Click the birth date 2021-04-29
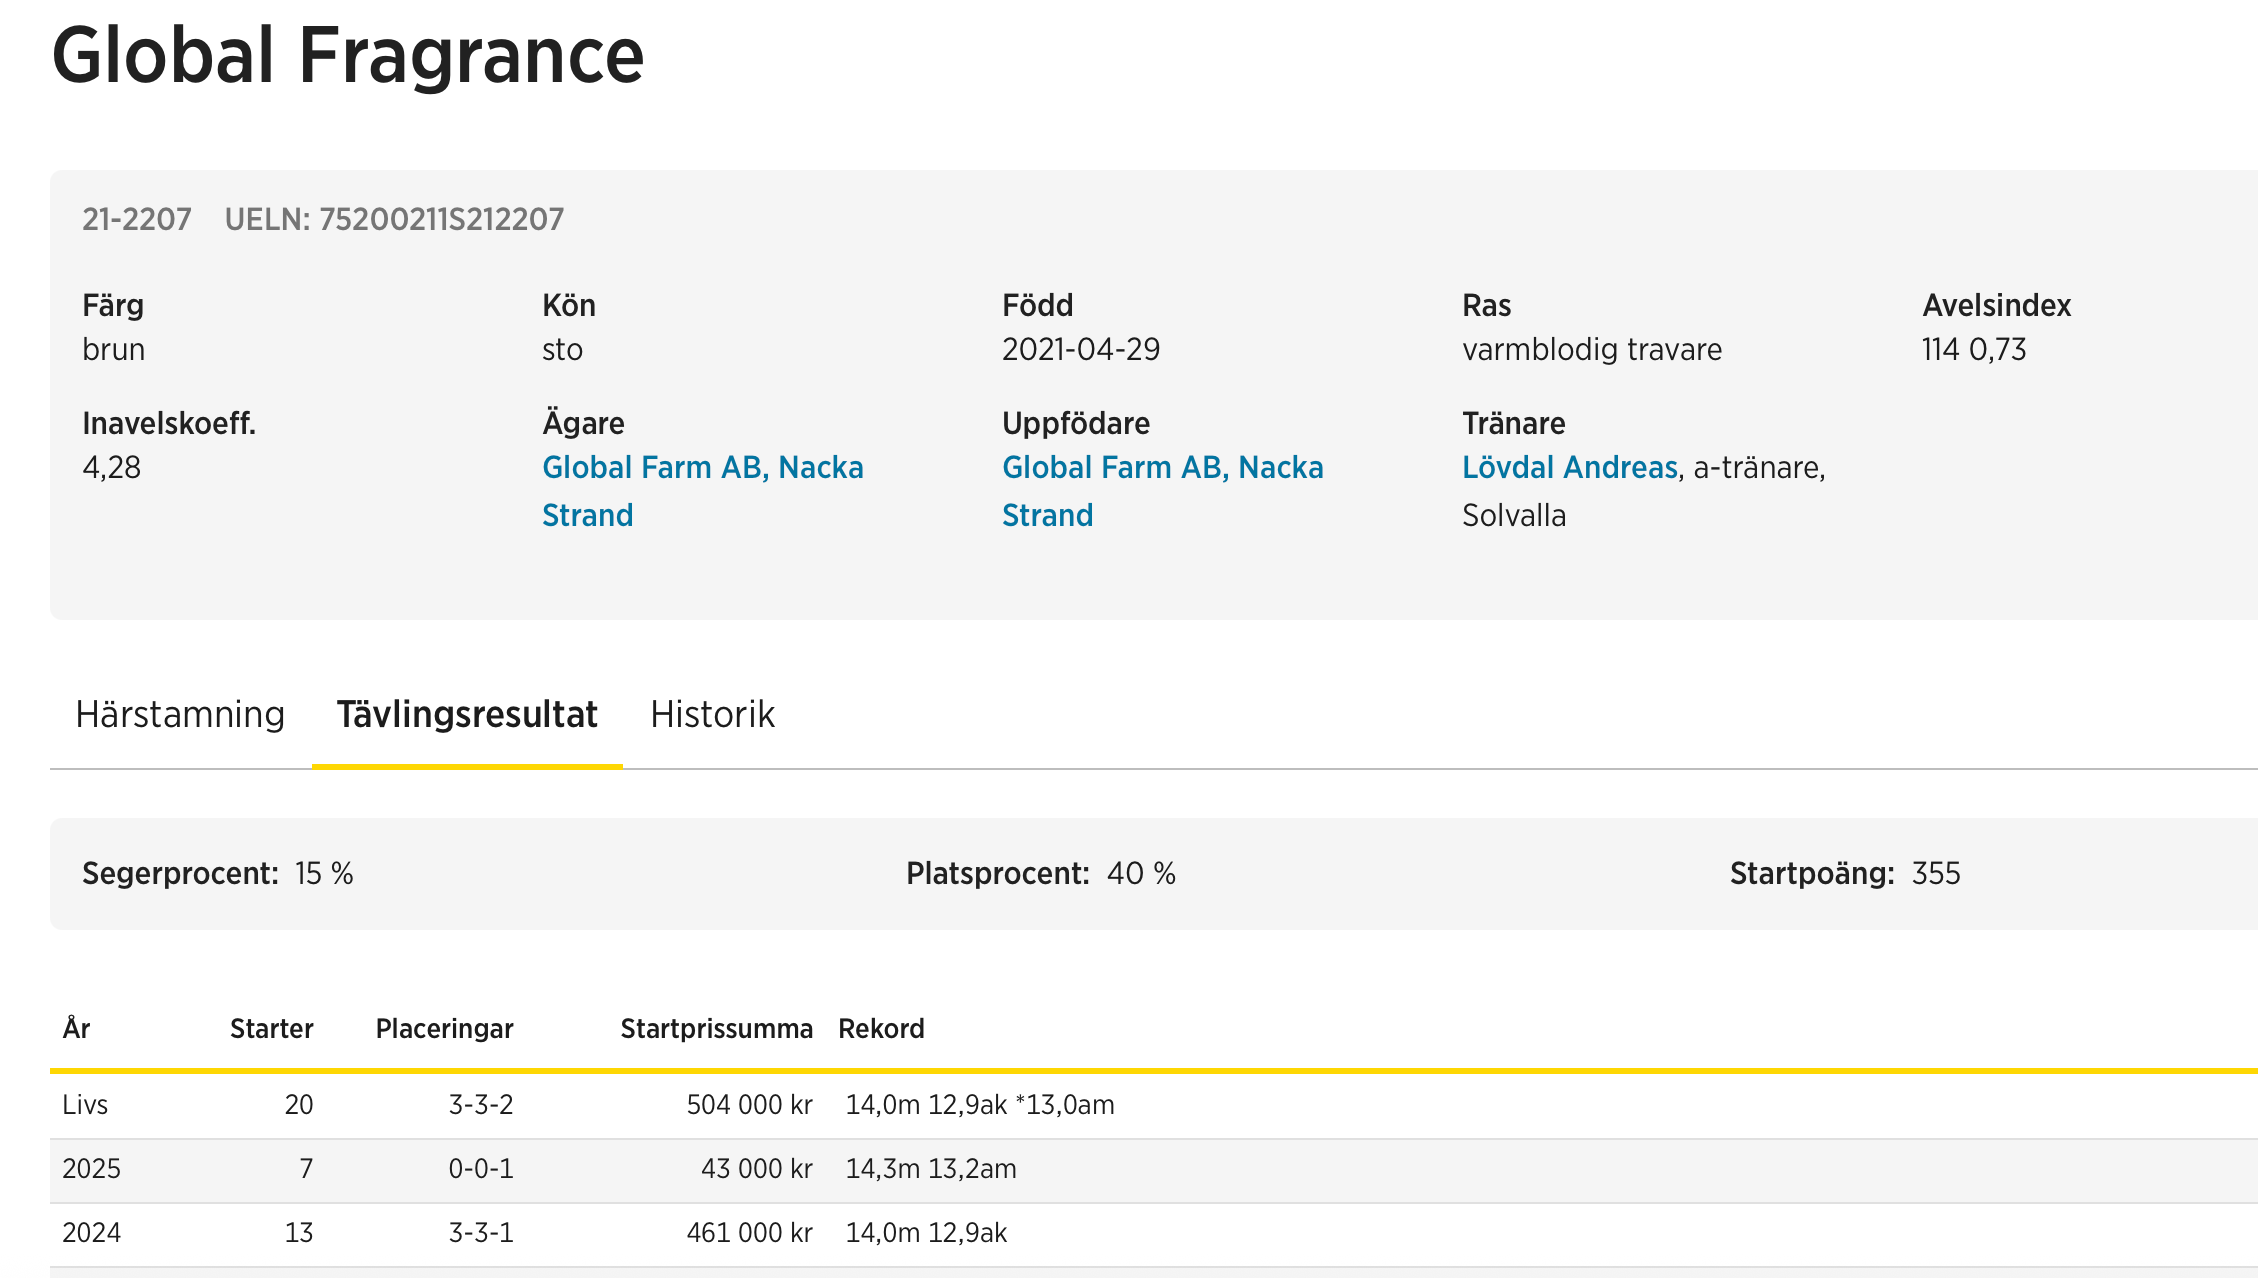The width and height of the screenshot is (2258, 1278). tap(1081, 349)
